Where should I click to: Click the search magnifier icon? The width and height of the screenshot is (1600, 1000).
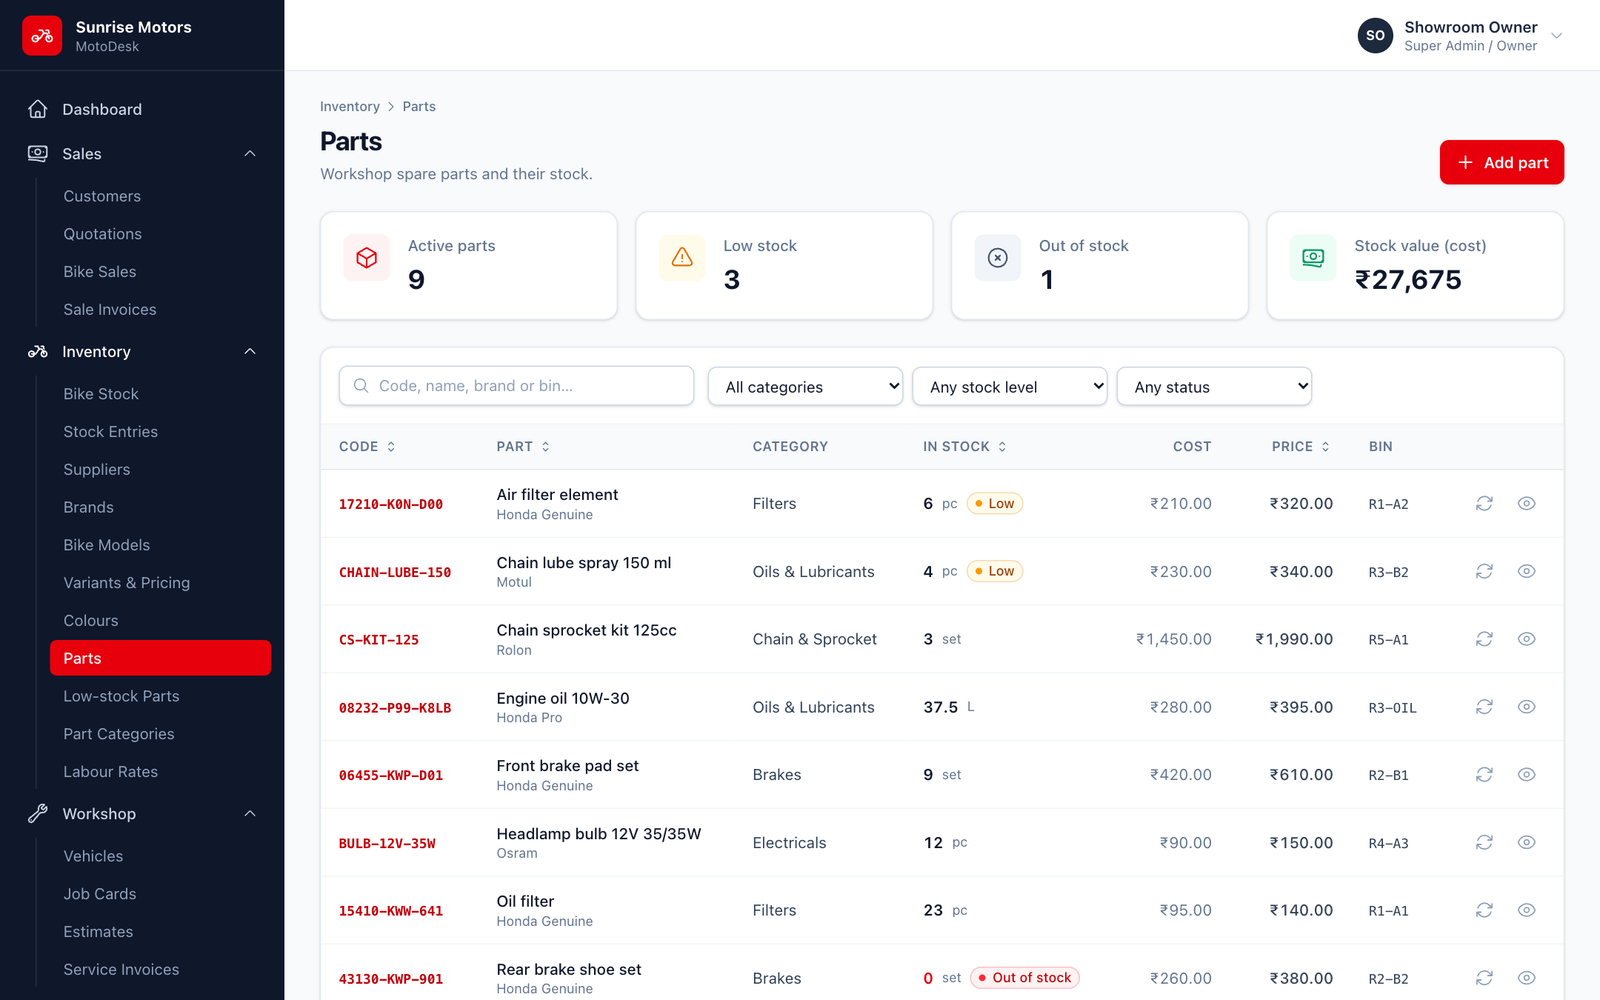pos(361,386)
